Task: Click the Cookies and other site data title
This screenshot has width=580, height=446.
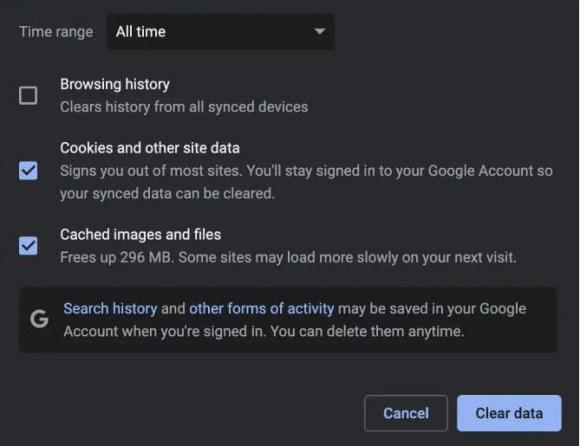Action: tap(150, 148)
